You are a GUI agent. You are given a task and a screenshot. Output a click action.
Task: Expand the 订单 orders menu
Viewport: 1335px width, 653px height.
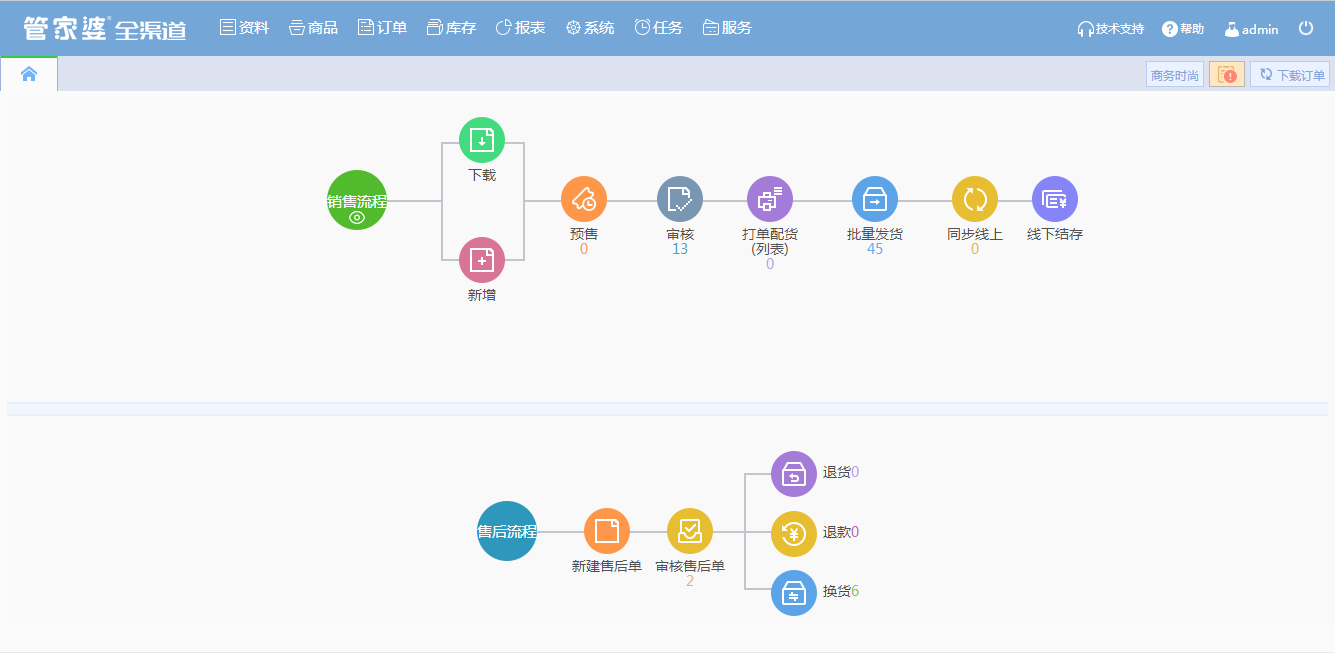pyautogui.click(x=382, y=28)
